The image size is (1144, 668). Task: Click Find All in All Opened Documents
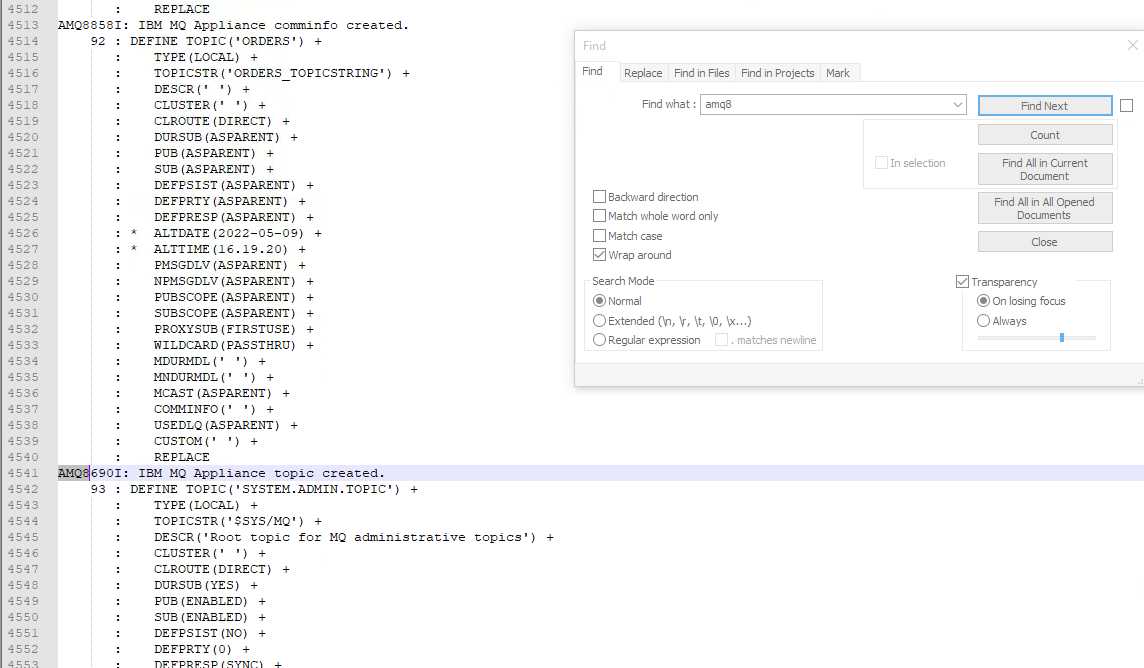pyautogui.click(x=1045, y=208)
